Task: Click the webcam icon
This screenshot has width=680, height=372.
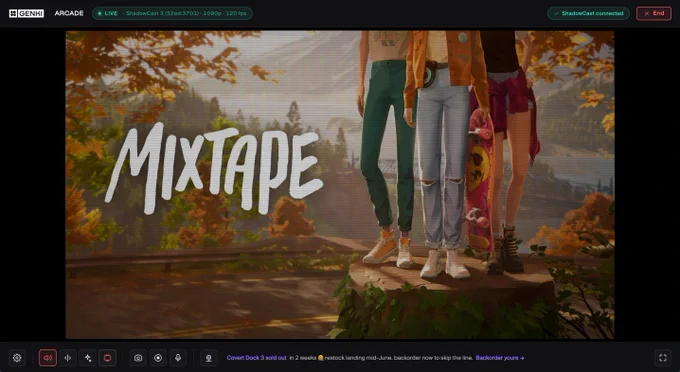Action: pyautogui.click(x=209, y=358)
